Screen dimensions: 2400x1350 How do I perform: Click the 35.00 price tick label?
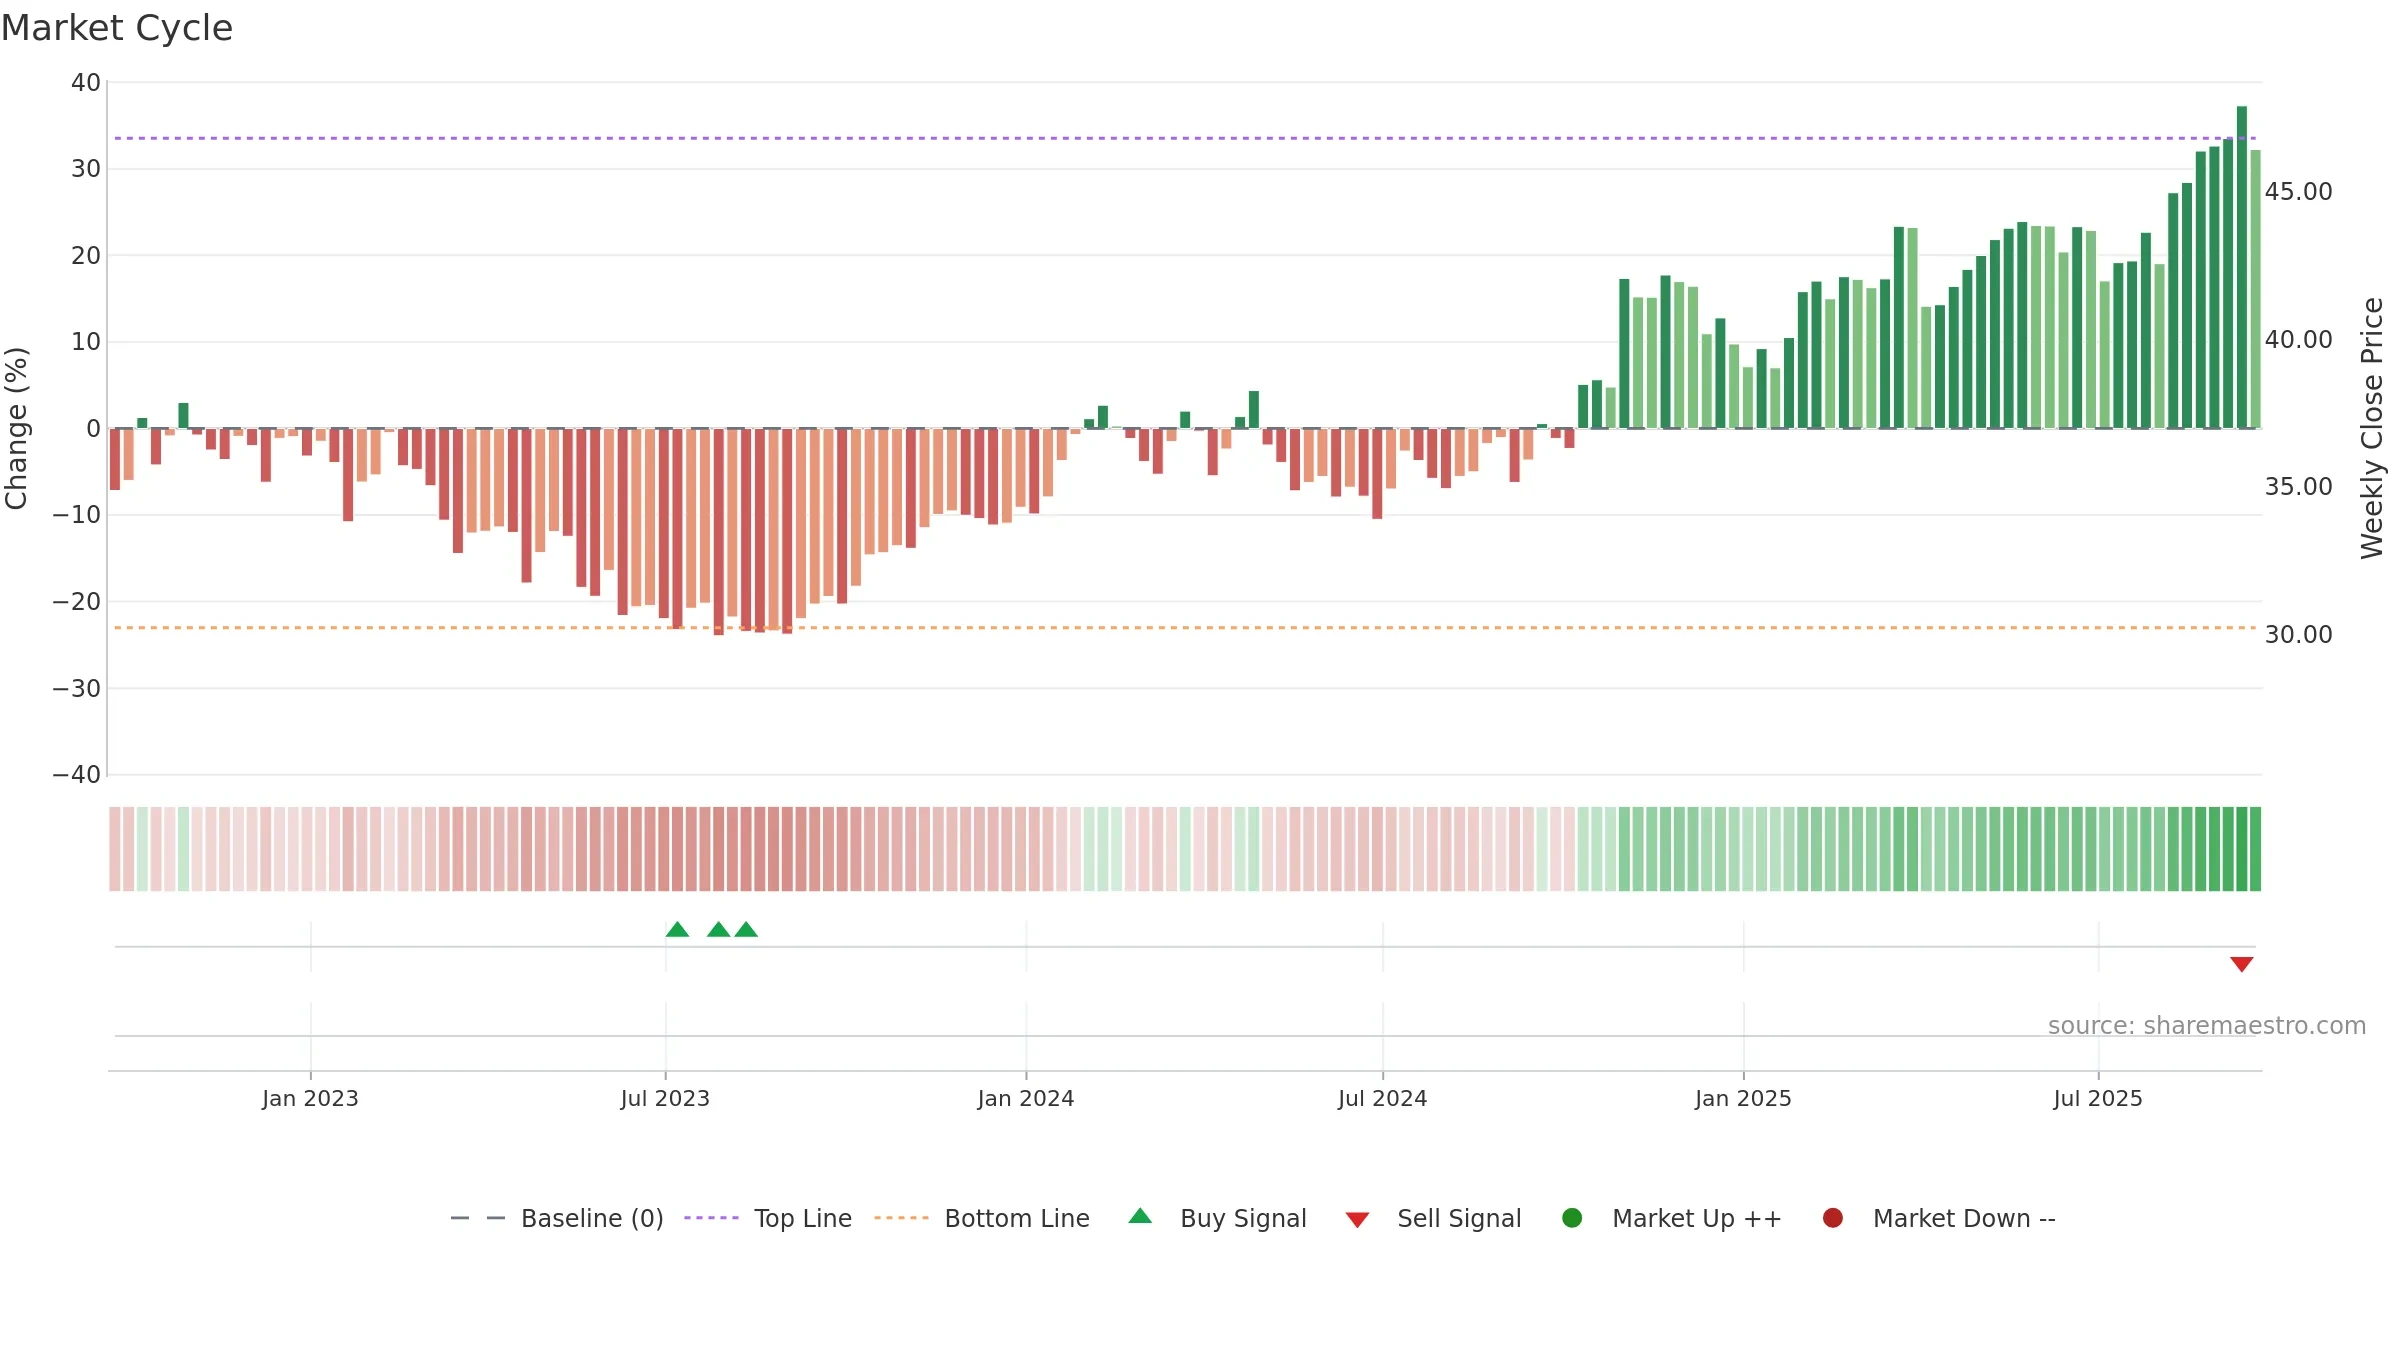2298,486
